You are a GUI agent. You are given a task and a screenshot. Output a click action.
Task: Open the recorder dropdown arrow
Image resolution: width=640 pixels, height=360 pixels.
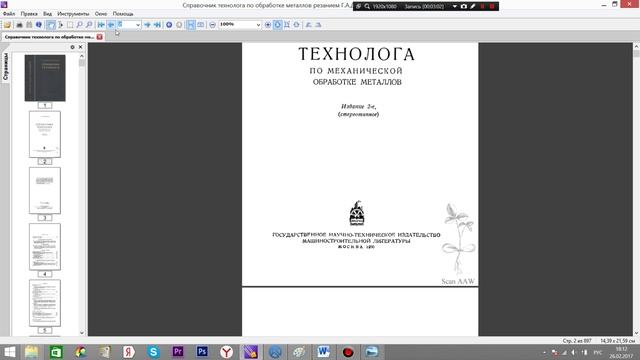coord(455,7)
